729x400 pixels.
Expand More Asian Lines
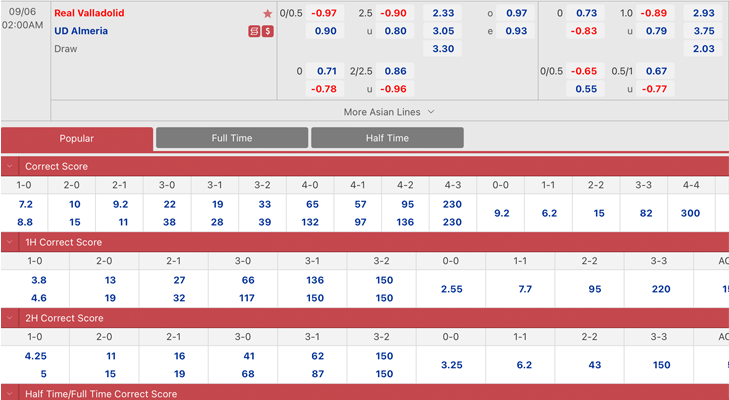(x=389, y=112)
